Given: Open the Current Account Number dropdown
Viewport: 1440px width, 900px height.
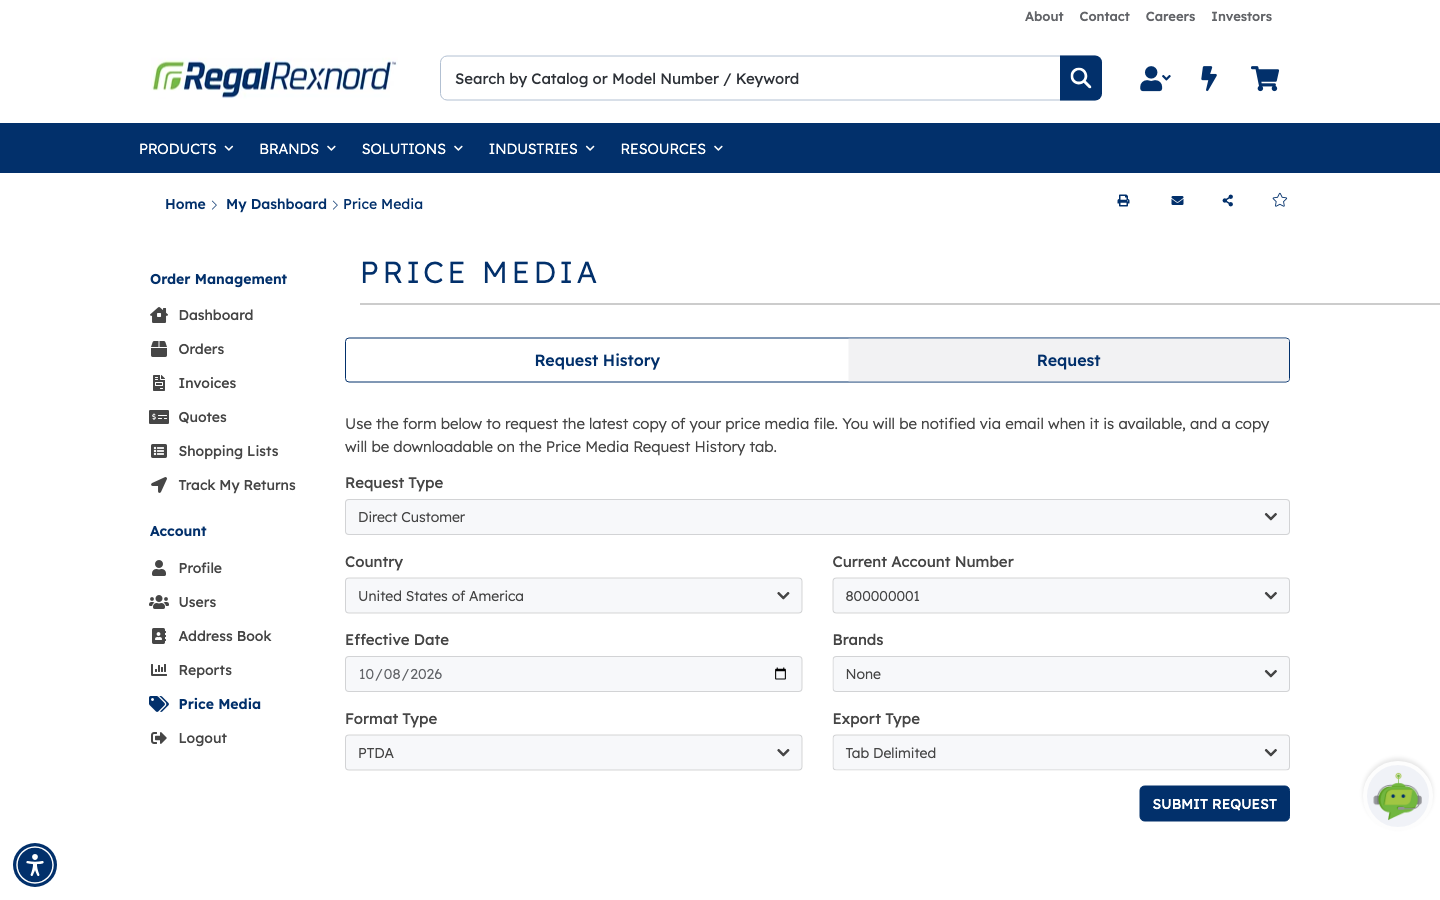Looking at the screenshot, I should 1061,596.
